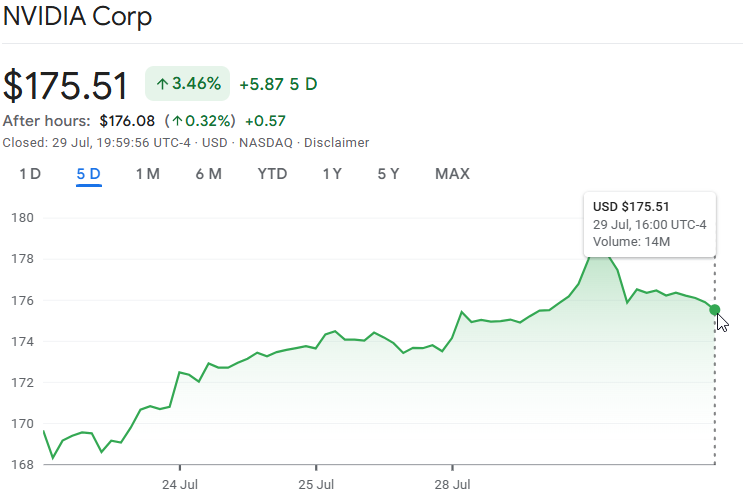The image size is (743, 503).
Task: Click the +5.87 5 D change text
Action: point(278,84)
